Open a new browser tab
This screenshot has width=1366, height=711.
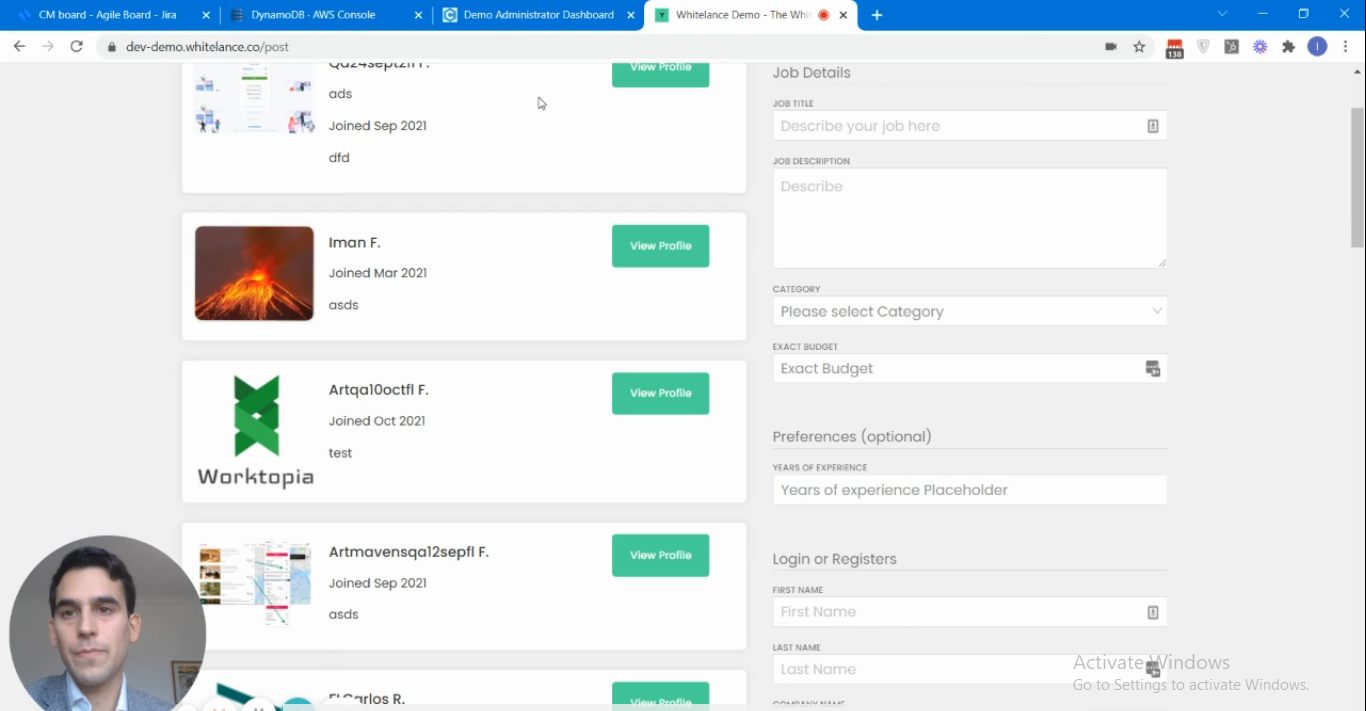(x=877, y=15)
